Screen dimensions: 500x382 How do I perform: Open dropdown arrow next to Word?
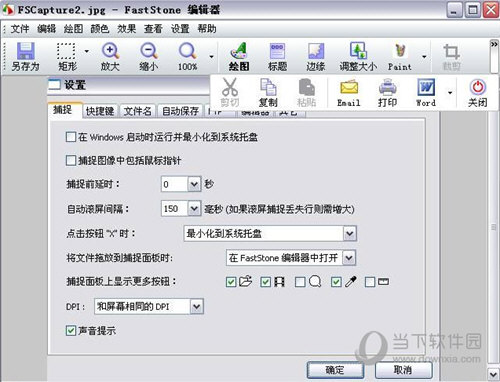[450, 92]
